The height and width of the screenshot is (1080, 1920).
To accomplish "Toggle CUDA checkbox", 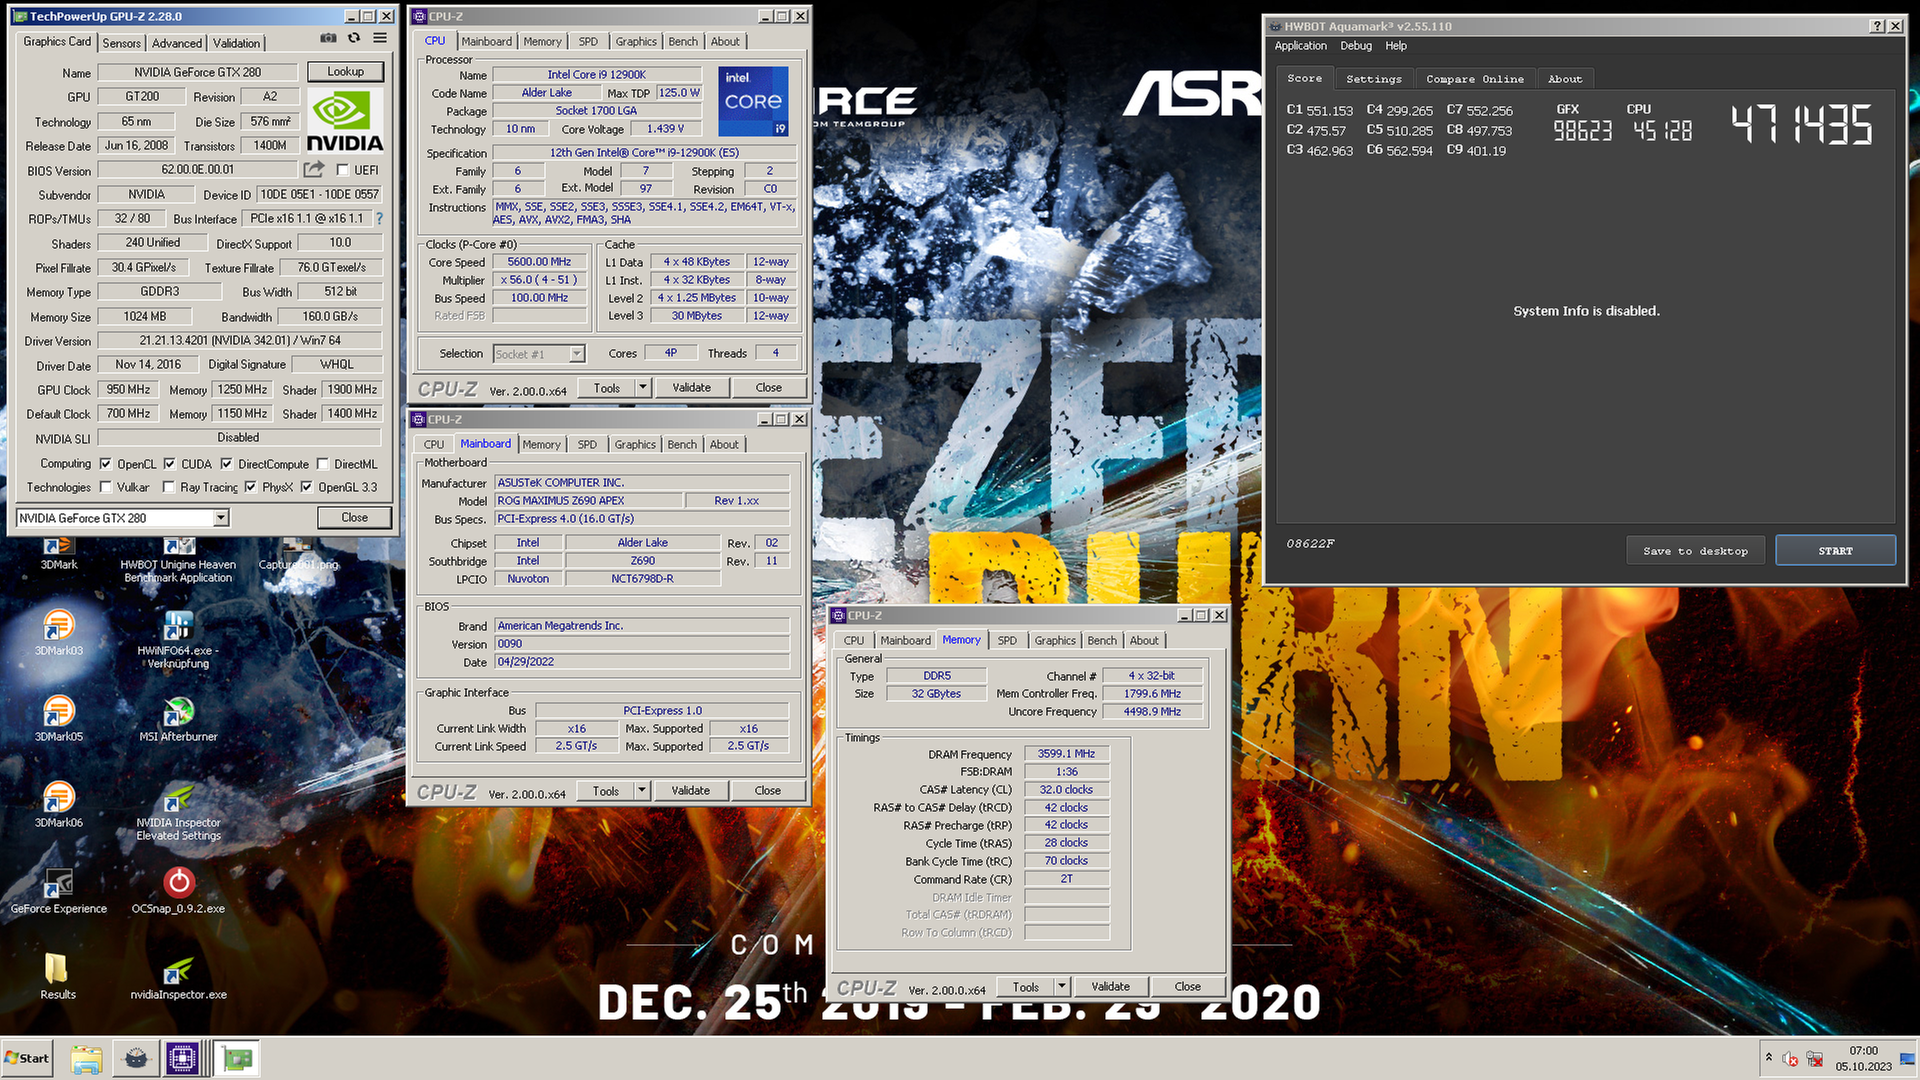I will 170,464.
